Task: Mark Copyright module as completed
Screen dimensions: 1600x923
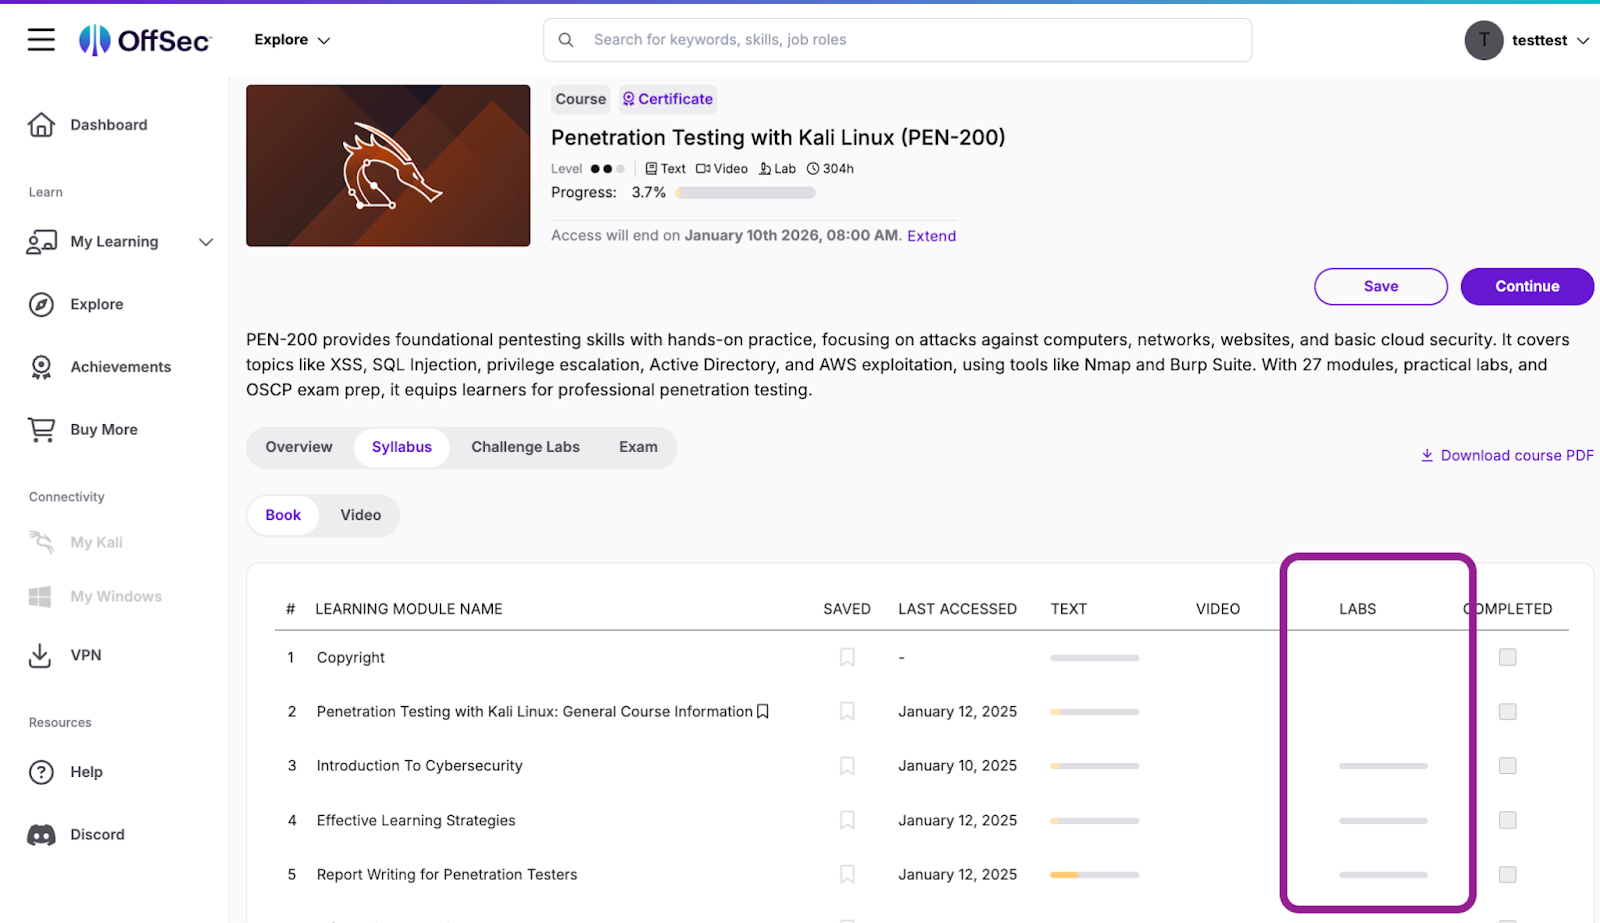Action: click(1508, 657)
